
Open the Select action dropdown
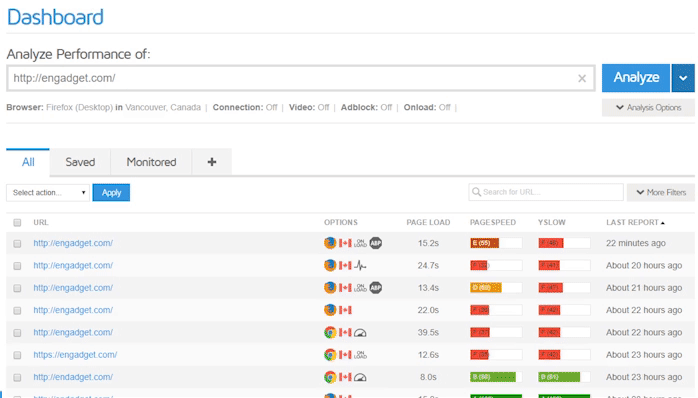[48, 192]
